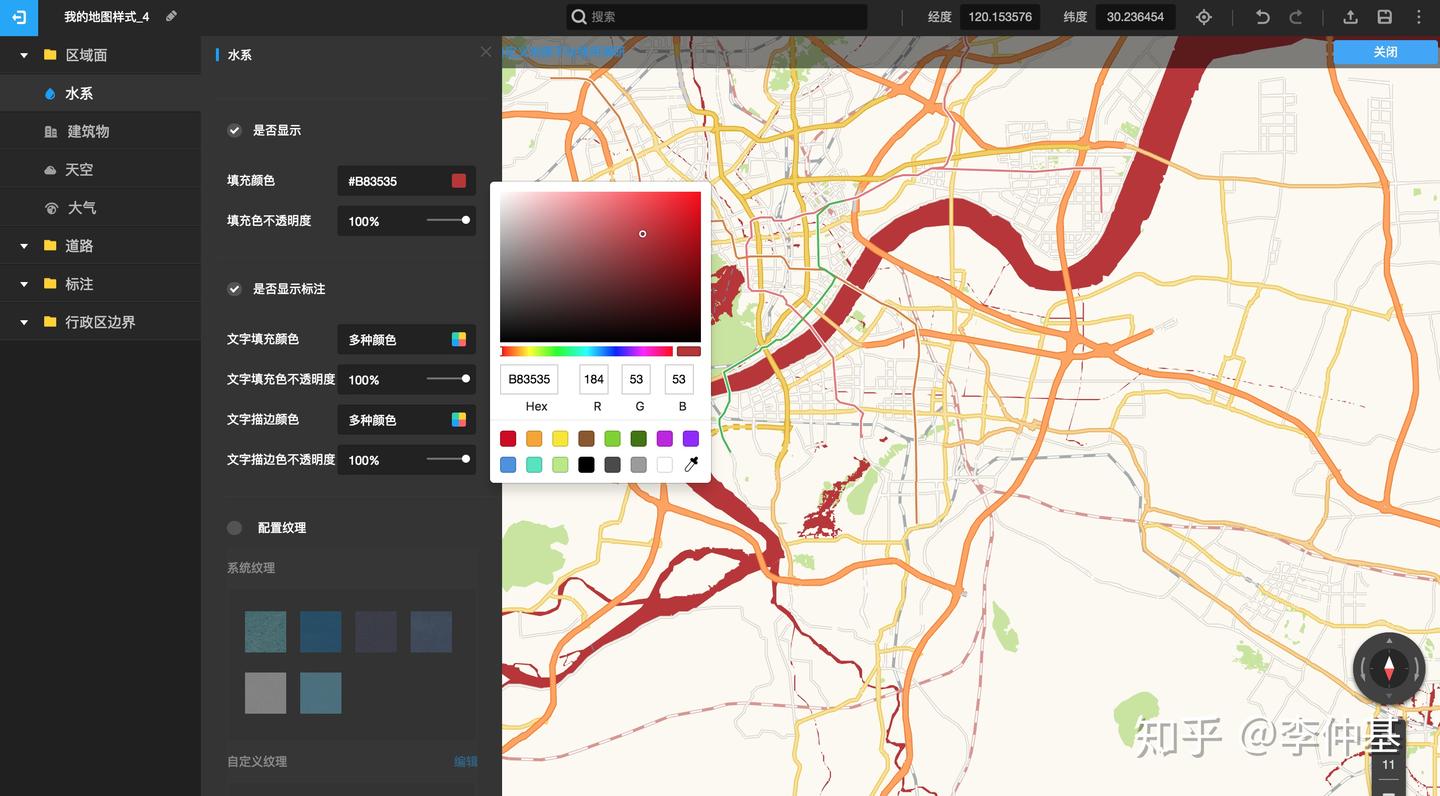Click the undo arrow icon in the top toolbar

click(x=1261, y=17)
